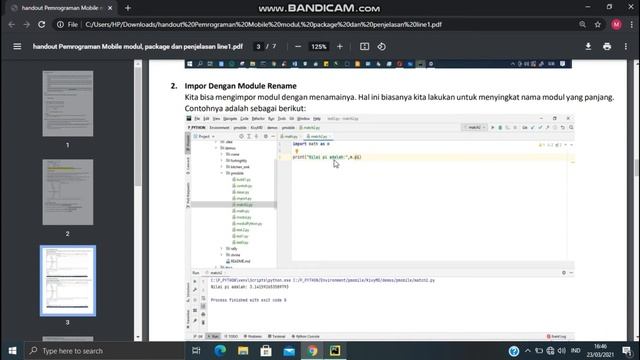Zoom out with the minus button
Image resolution: width=640 pixels, height=360 pixels.
(298, 47)
